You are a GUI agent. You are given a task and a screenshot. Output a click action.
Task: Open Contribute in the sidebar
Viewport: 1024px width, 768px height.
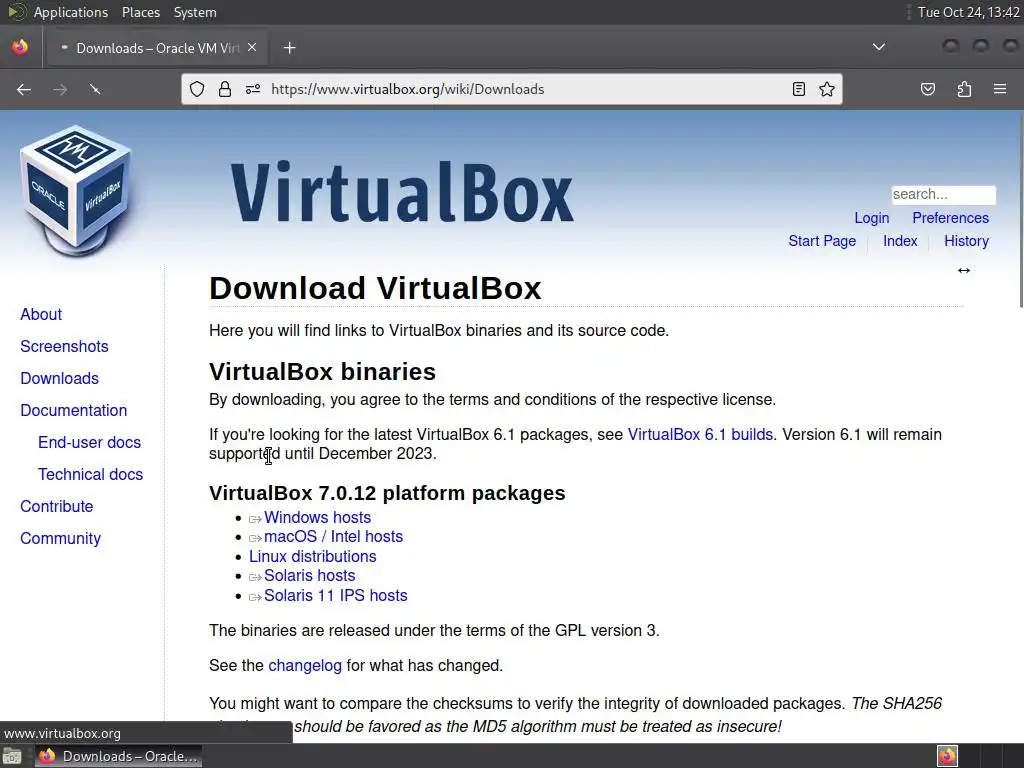[x=57, y=507]
